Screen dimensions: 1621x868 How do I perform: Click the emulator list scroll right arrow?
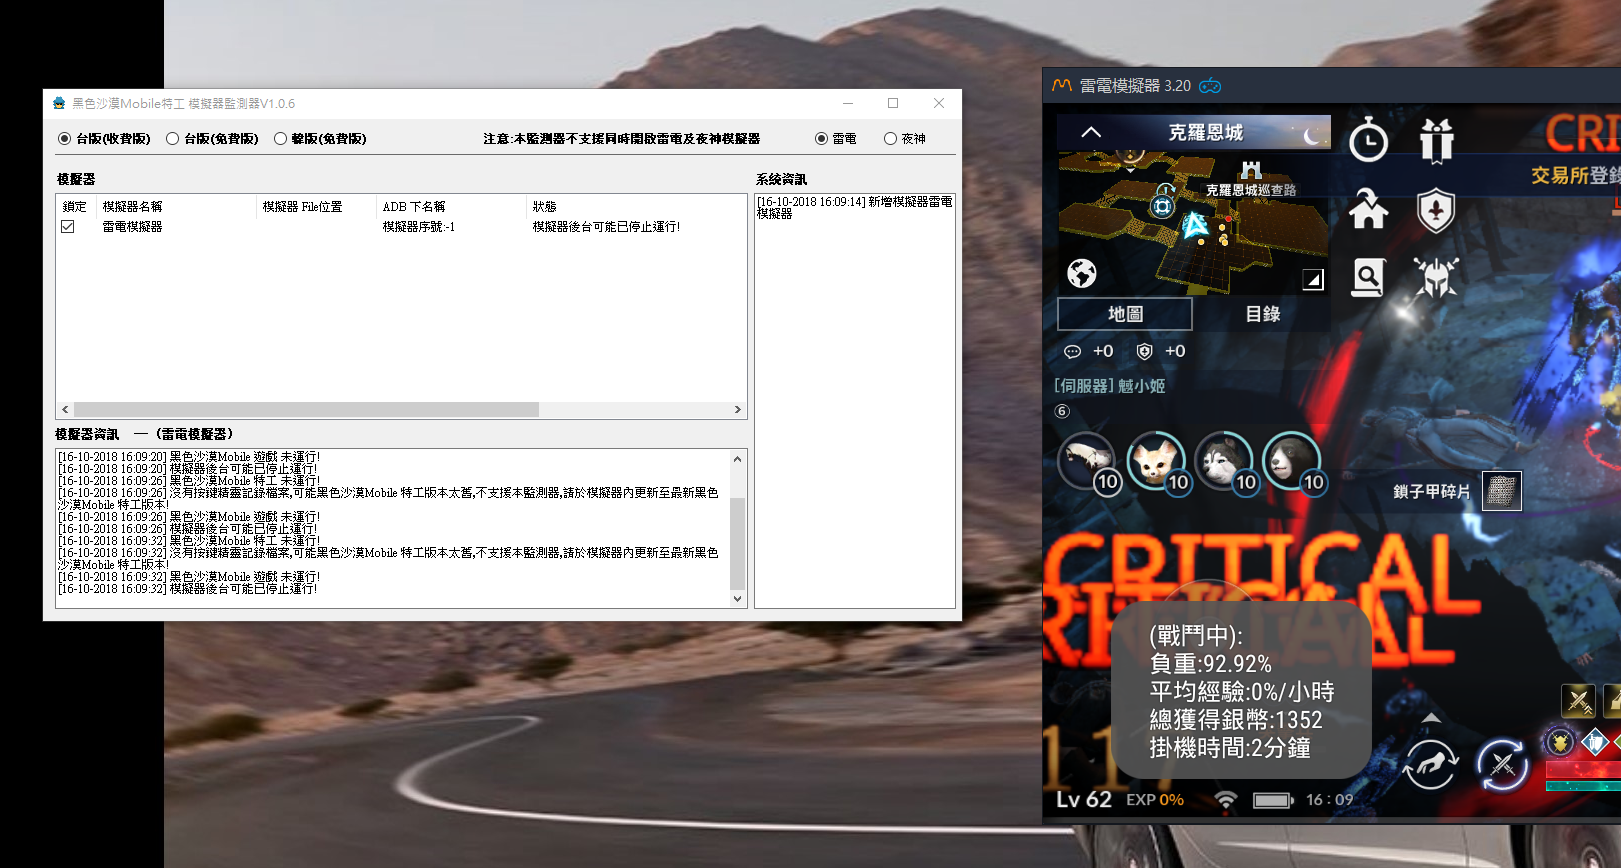tap(738, 410)
